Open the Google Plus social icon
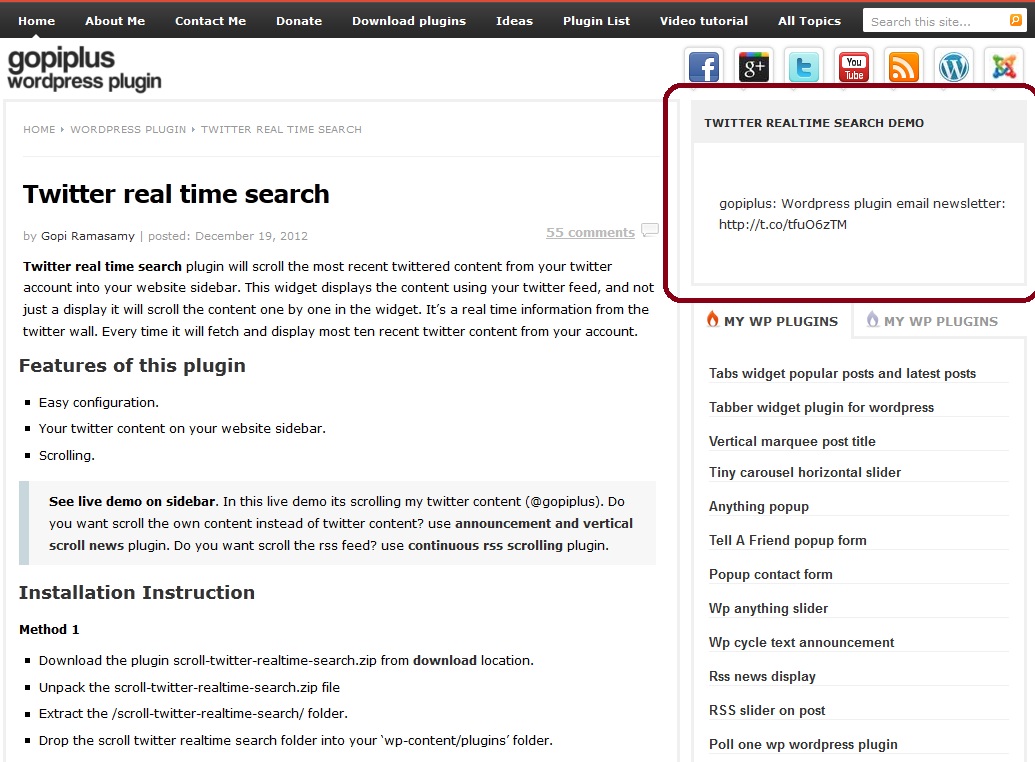The image size is (1035, 762). click(x=754, y=67)
